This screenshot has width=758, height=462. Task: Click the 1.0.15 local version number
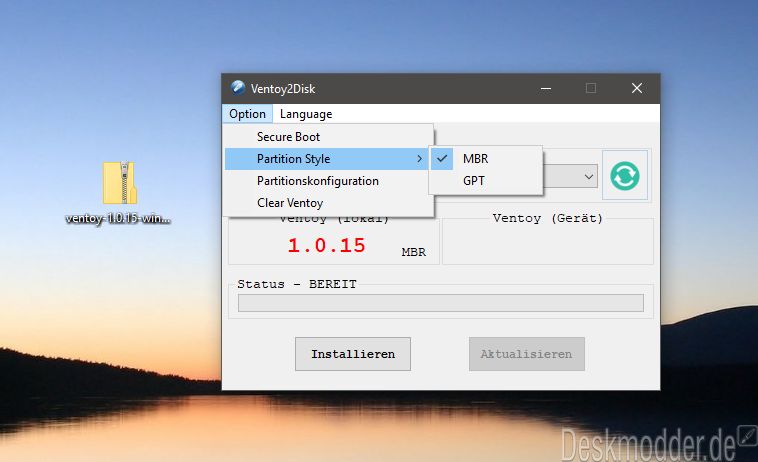point(326,245)
